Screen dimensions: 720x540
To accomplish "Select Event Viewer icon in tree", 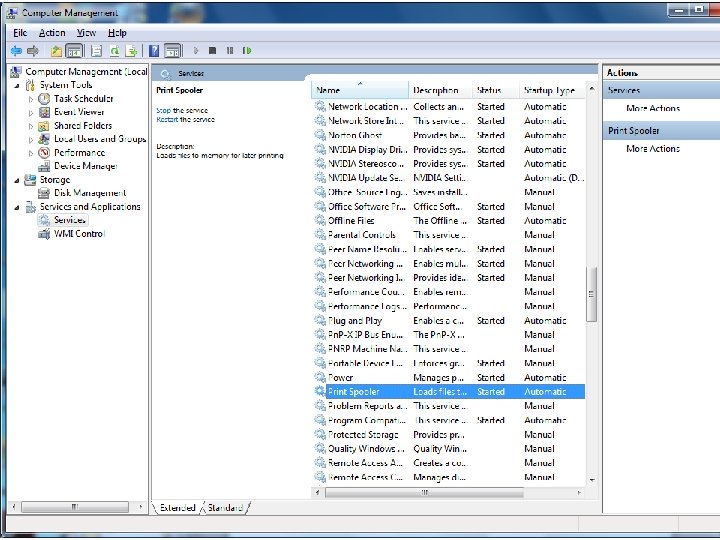I will pos(44,112).
